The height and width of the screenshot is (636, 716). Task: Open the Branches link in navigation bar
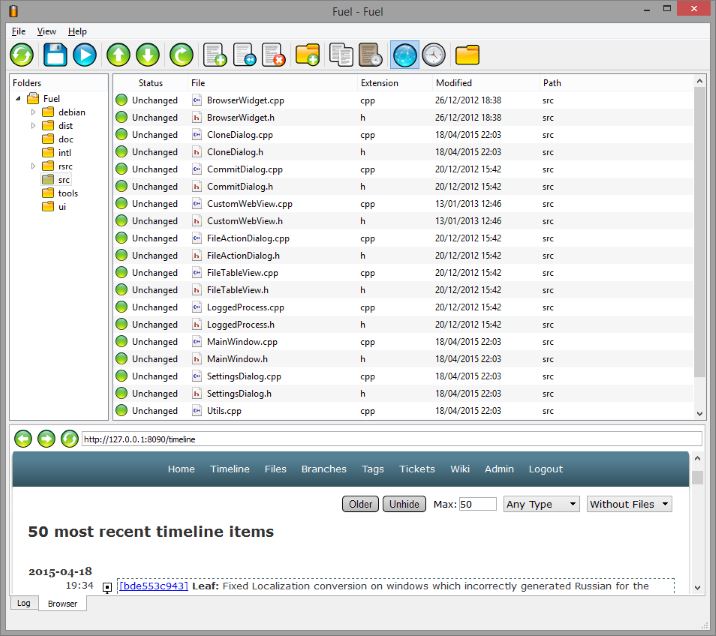pyautogui.click(x=323, y=469)
